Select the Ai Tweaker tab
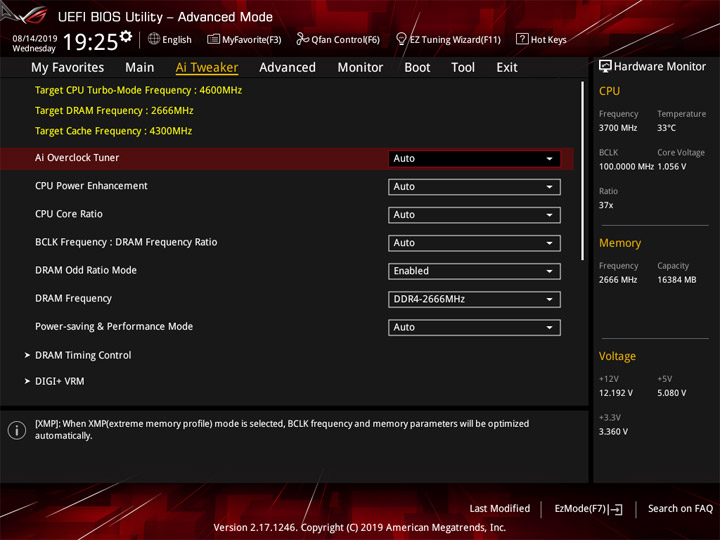Image resolution: width=720 pixels, height=540 pixels. (x=207, y=68)
